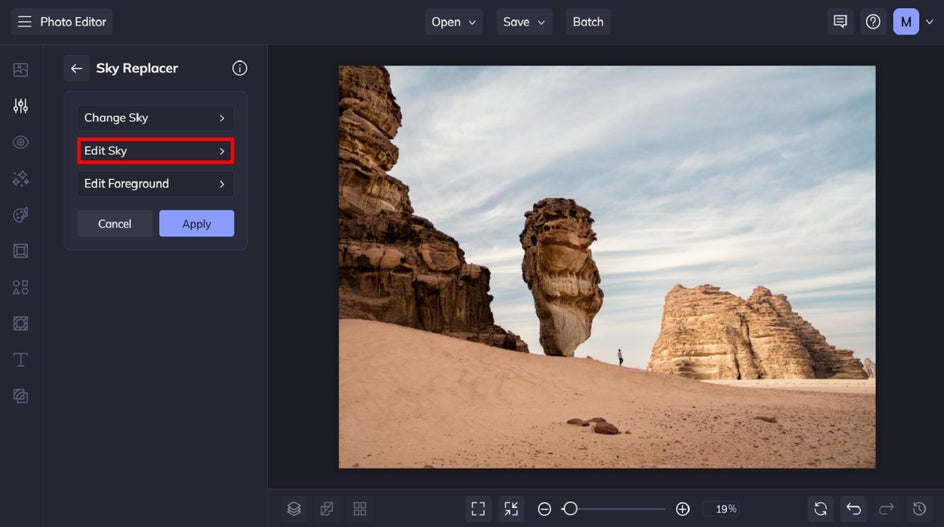This screenshot has width=944, height=527.
Task: Select the Artsy palette icon
Action: tap(20, 215)
